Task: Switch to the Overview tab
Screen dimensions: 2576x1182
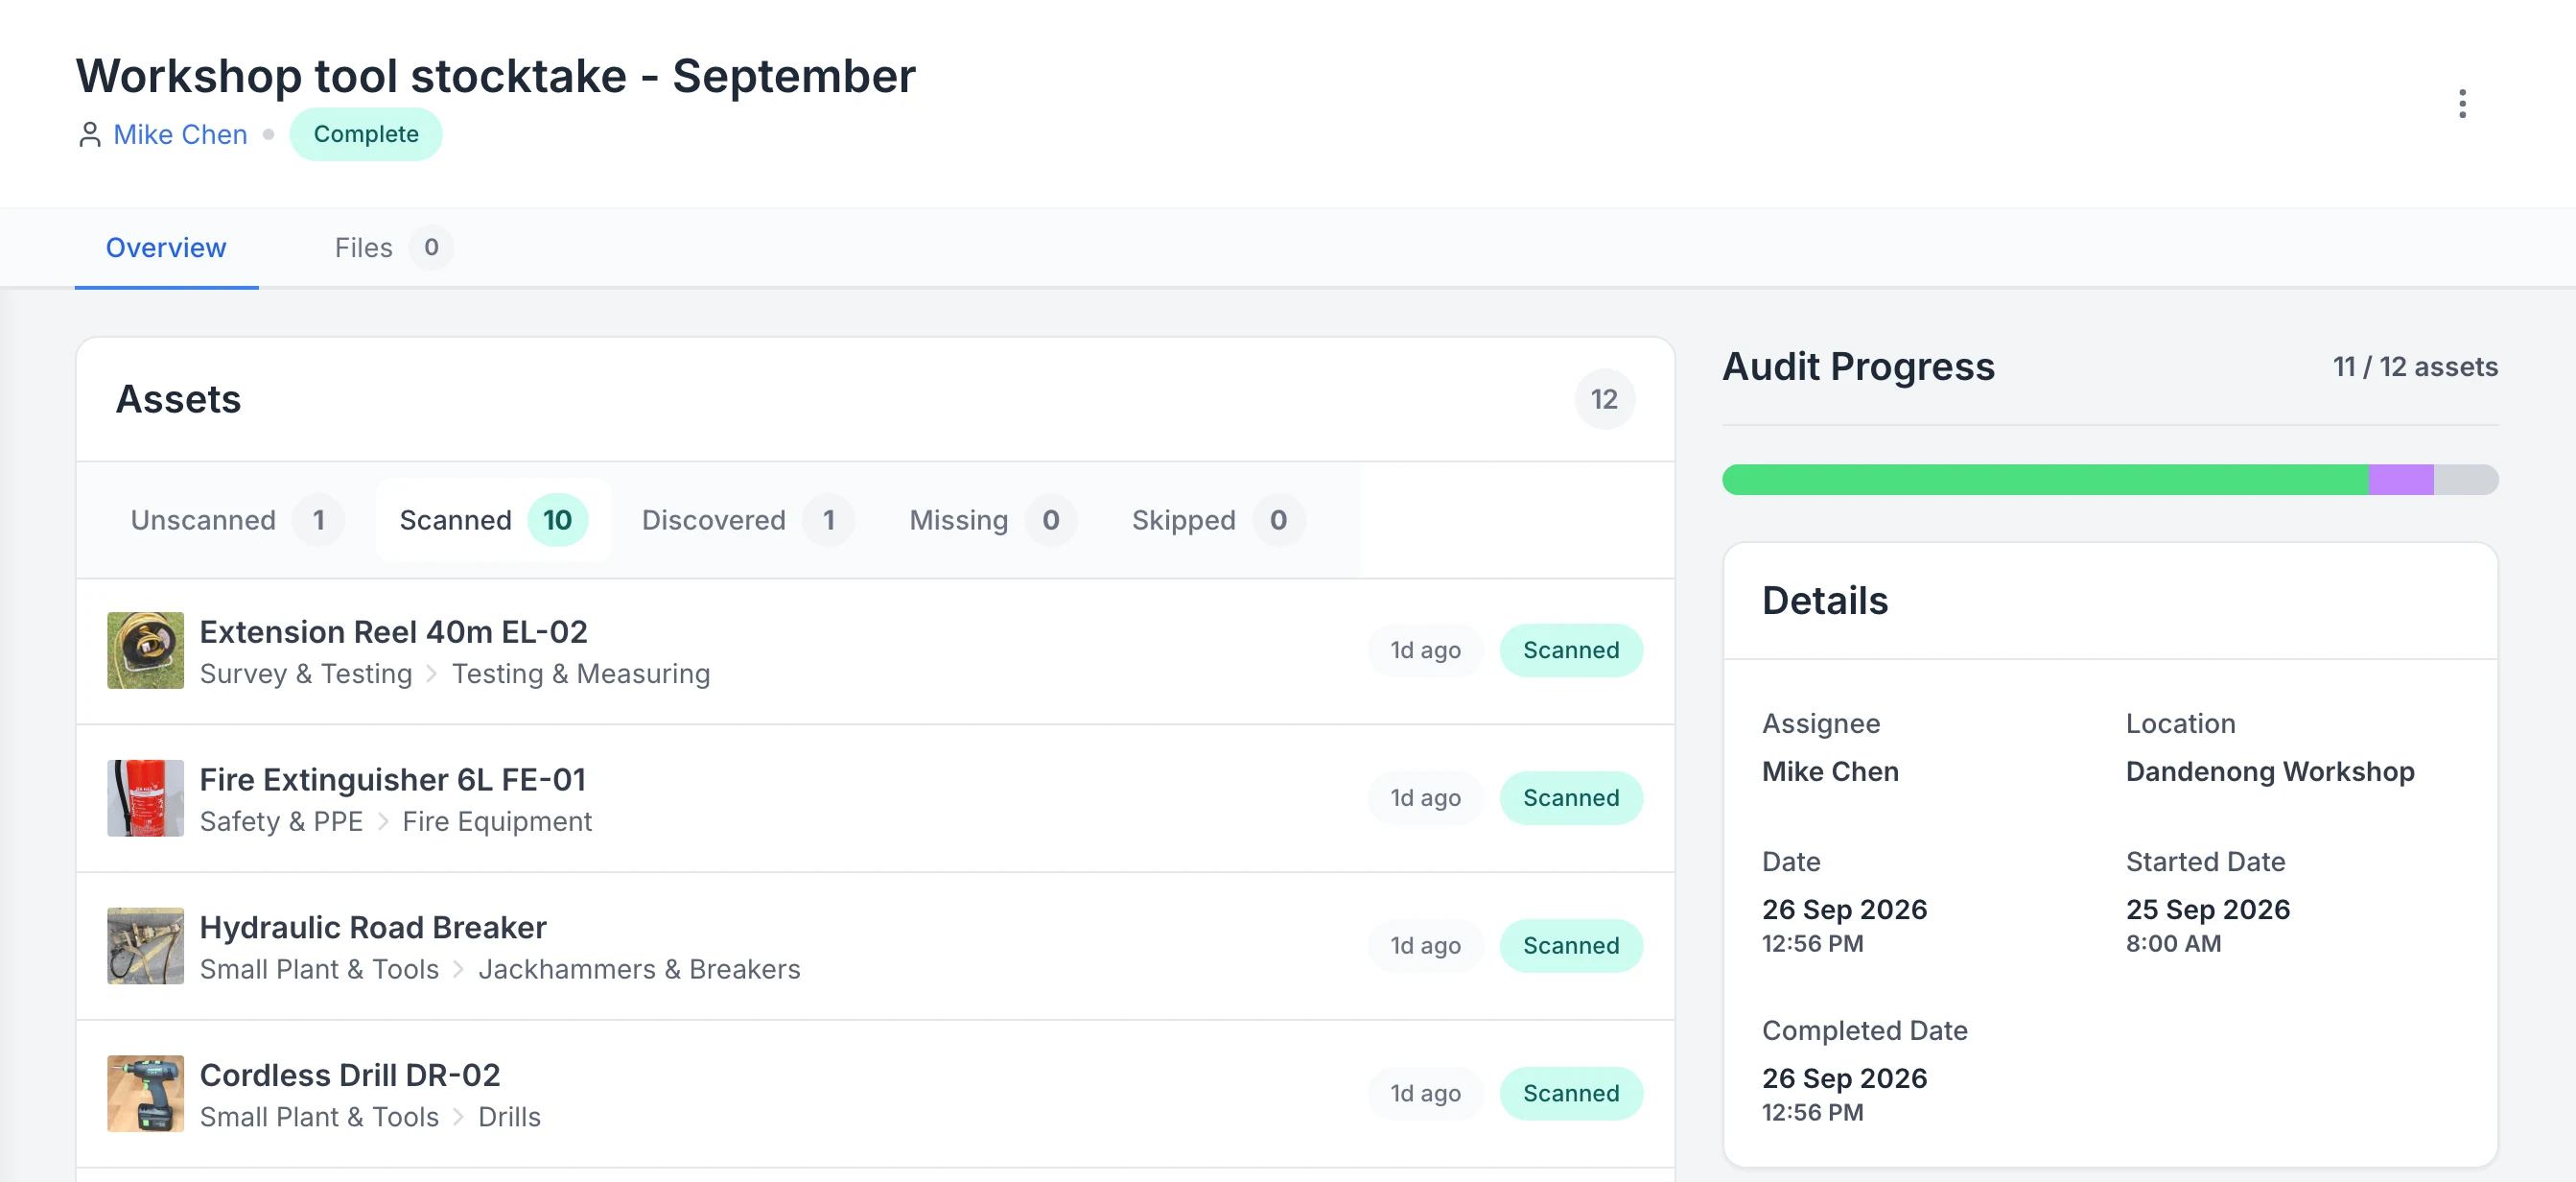Action: click(166, 247)
